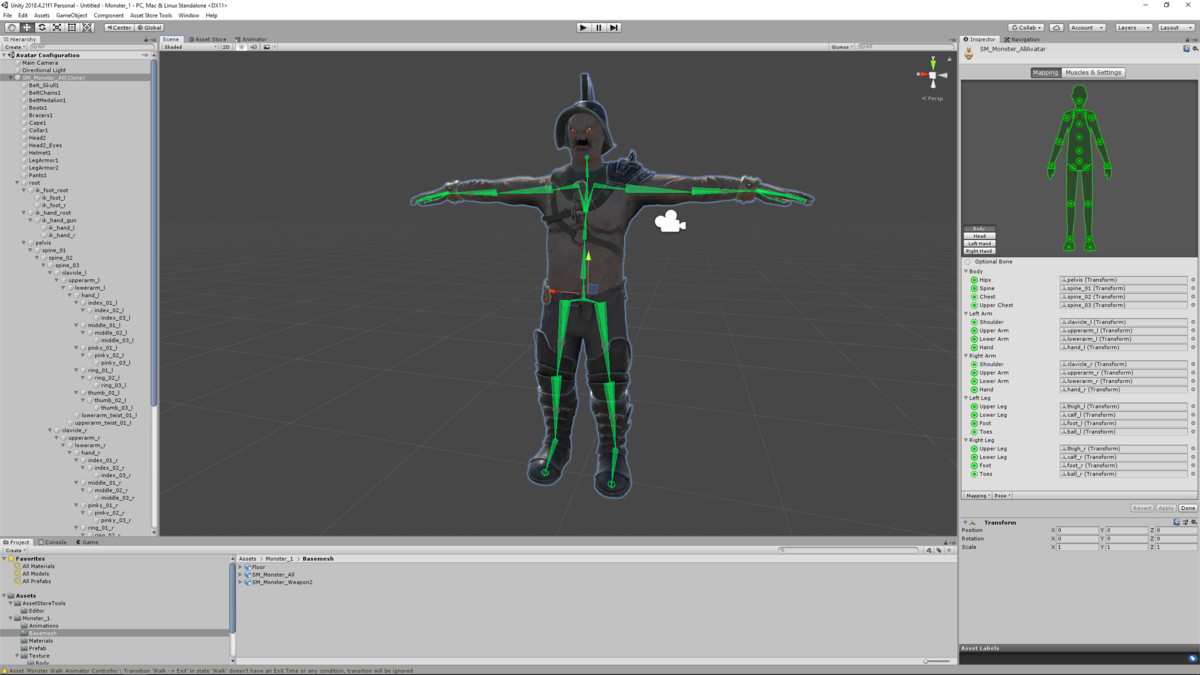Toggle the Global coordinate button
This screenshot has height=675, width=1200.
pos(149,27)
